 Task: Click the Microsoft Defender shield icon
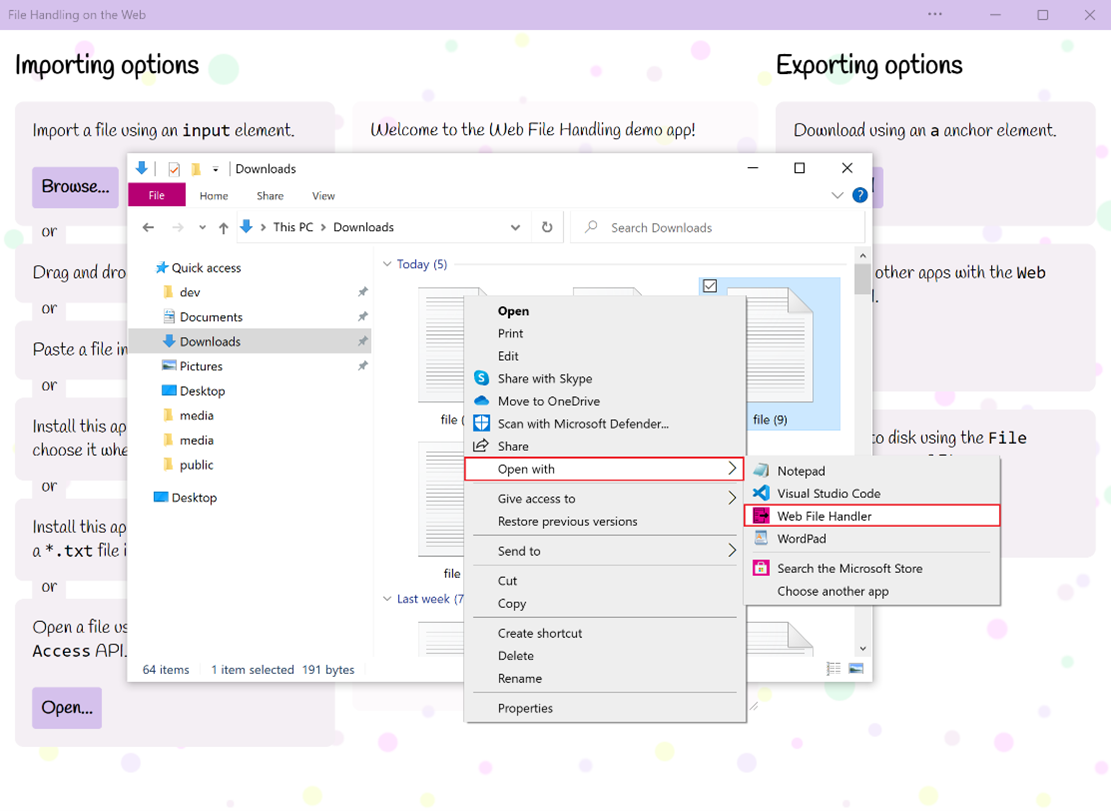481,424
